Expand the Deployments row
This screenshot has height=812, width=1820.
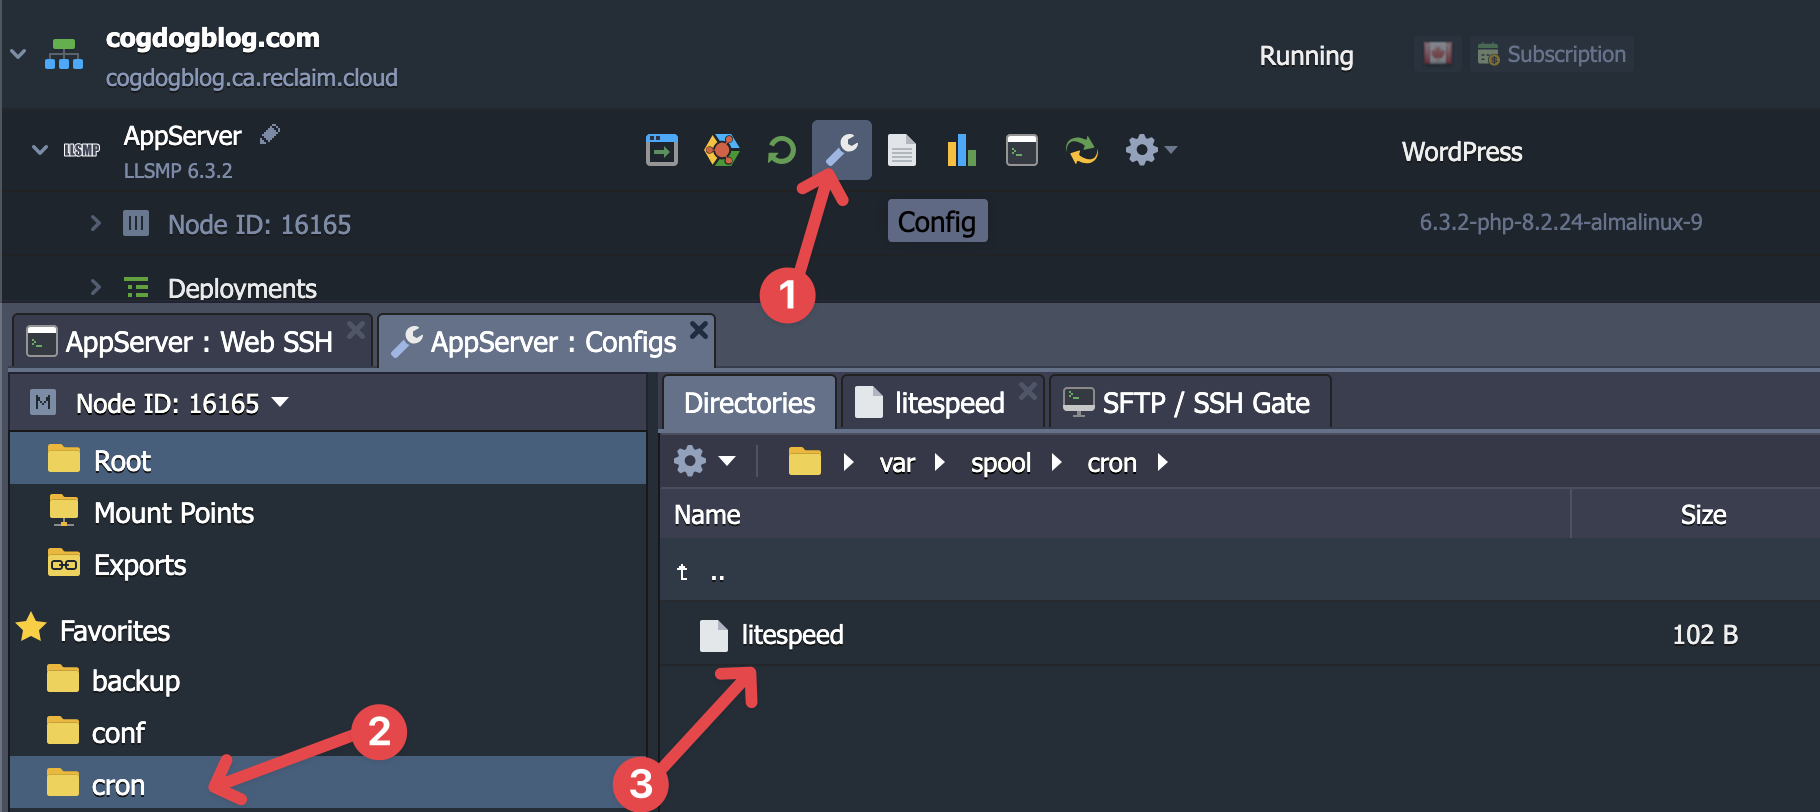[96, 287]
